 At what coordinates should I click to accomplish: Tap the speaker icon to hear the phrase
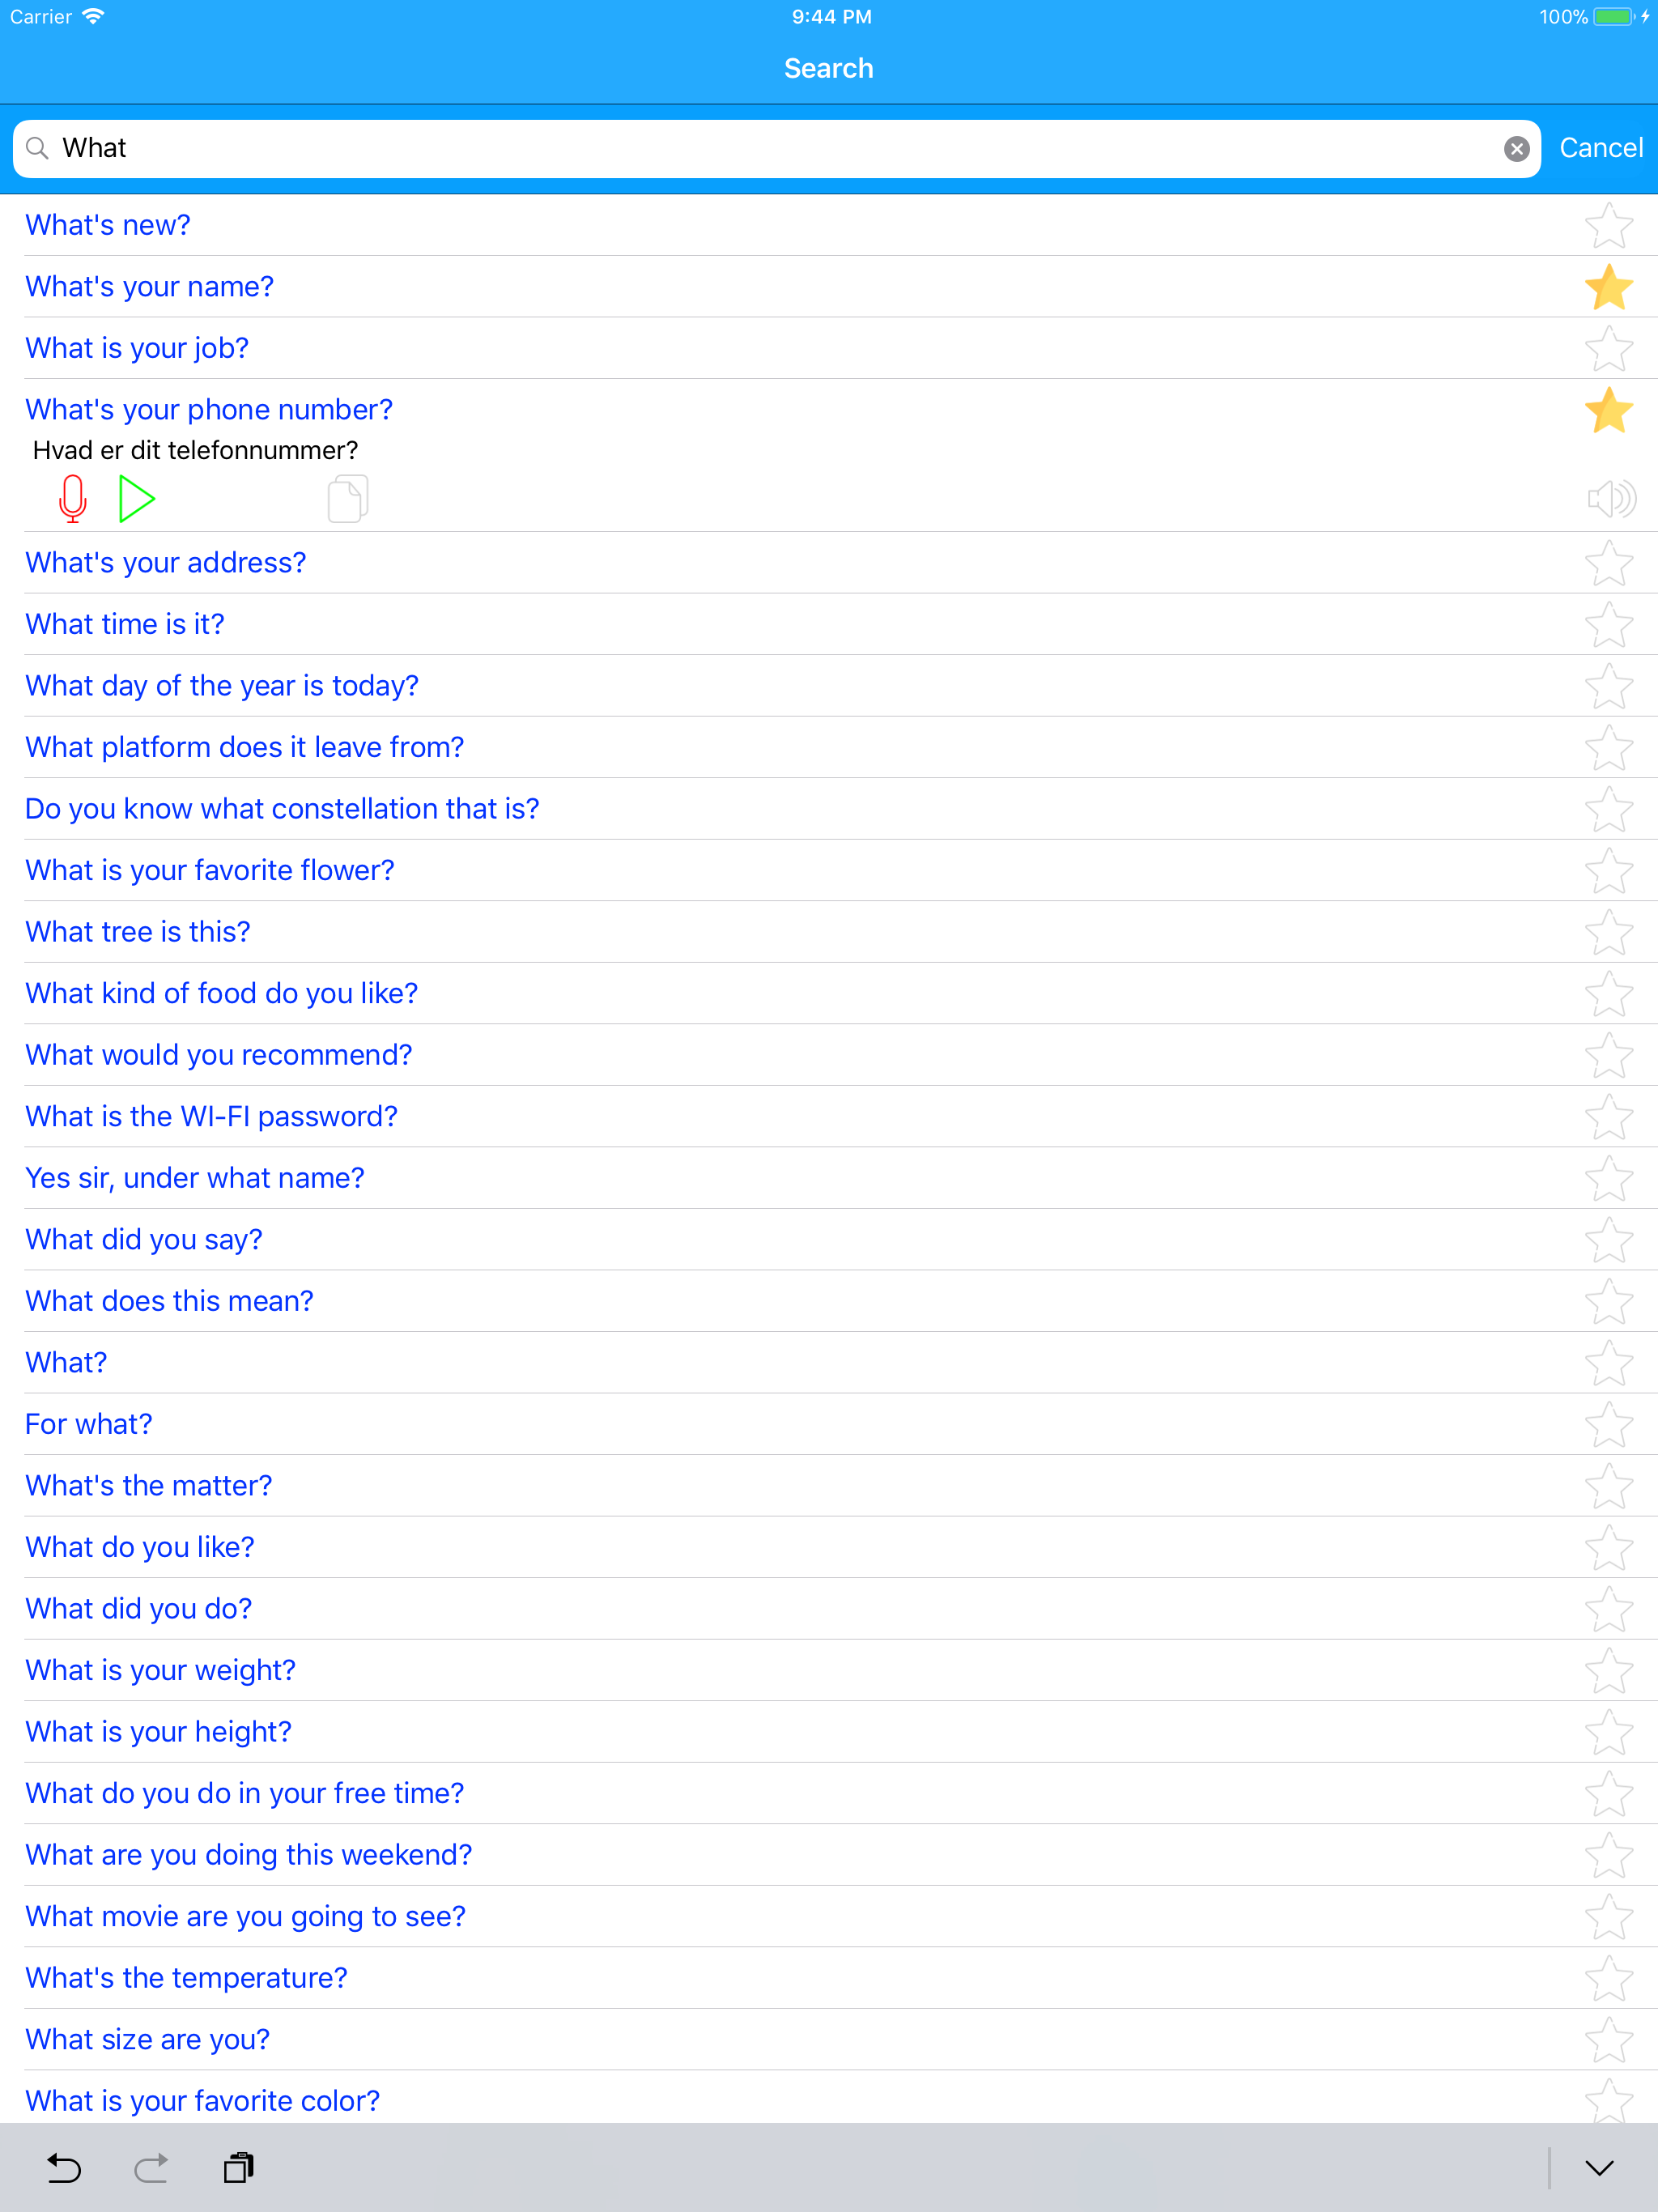point(1611,498)
